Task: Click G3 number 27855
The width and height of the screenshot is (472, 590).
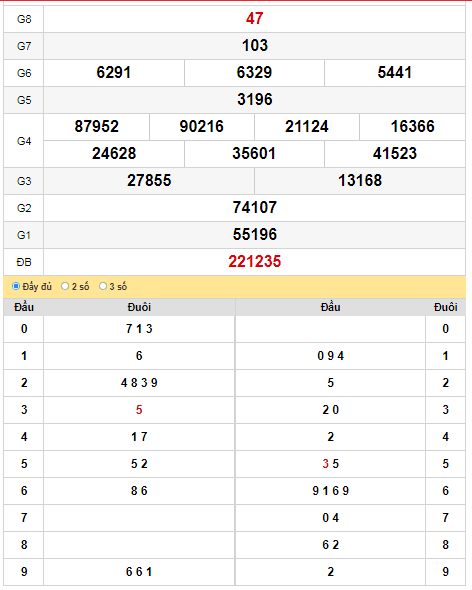Action: [149, 181]
